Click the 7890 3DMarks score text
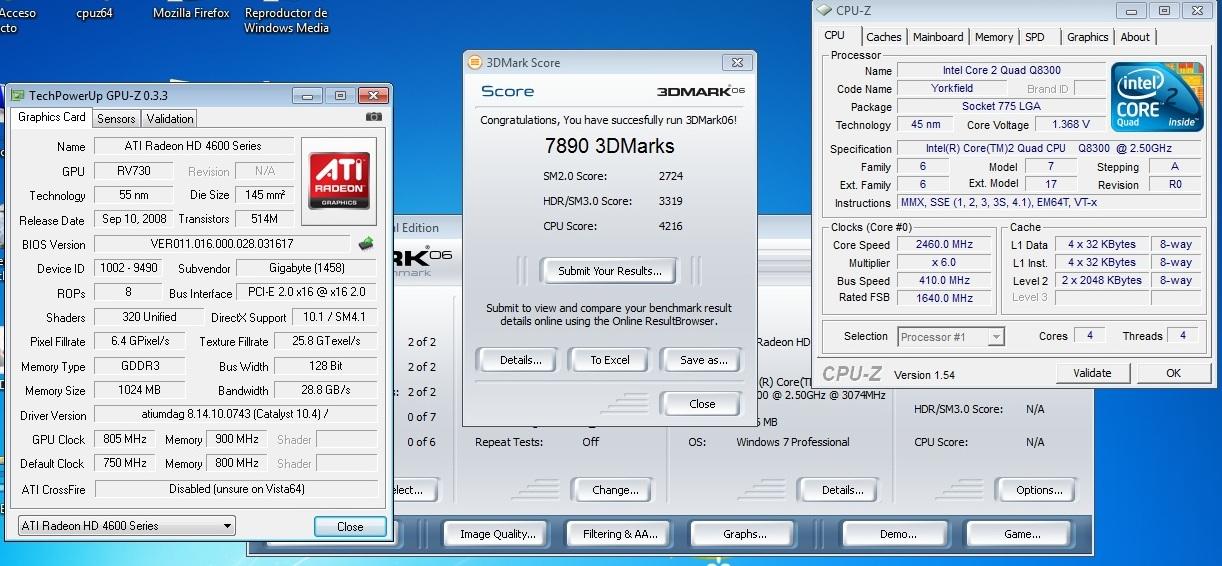The height and width of the screenshot is (566, 1222). [609, 146]
